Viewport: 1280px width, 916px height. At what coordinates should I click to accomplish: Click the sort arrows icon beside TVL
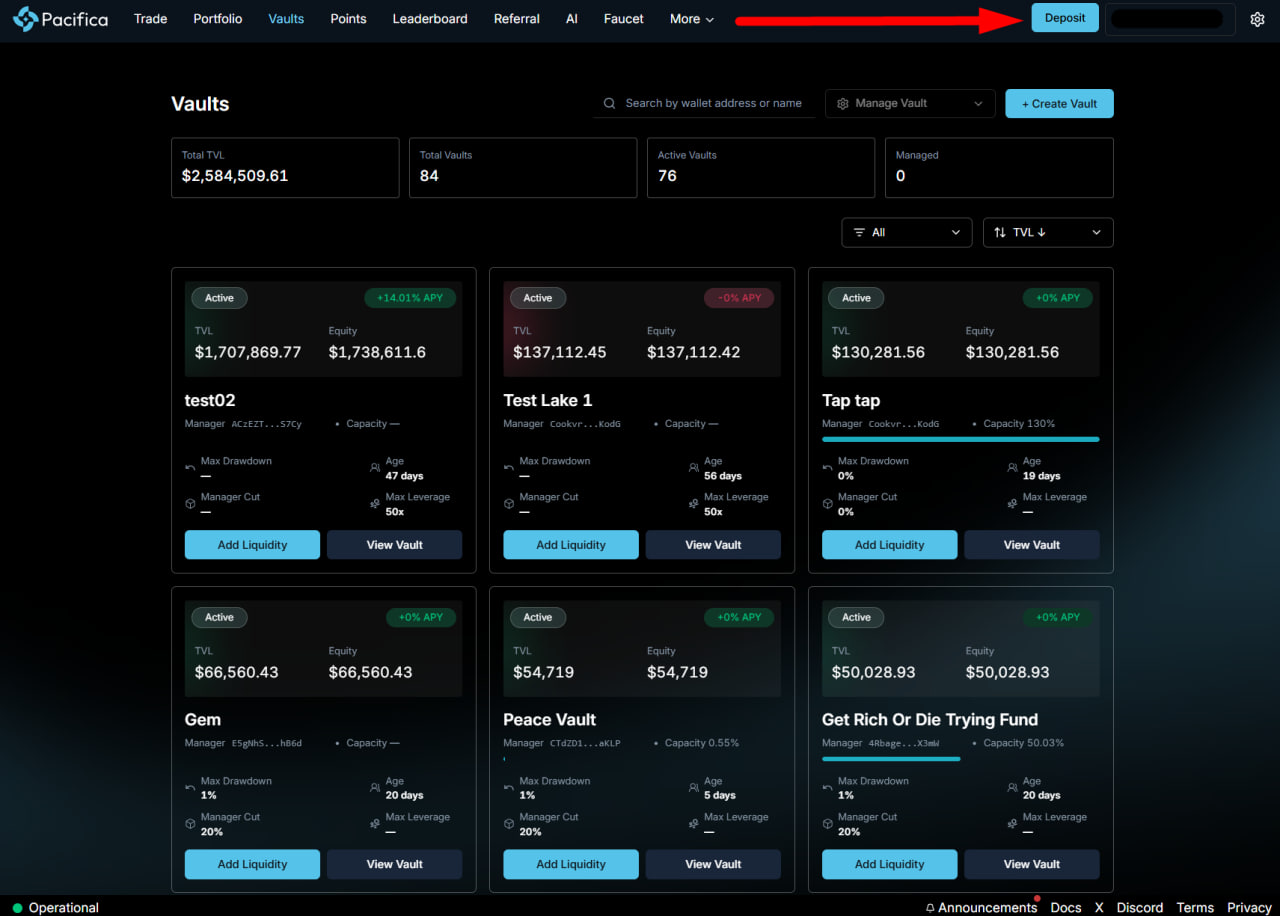click(1000, 232)
